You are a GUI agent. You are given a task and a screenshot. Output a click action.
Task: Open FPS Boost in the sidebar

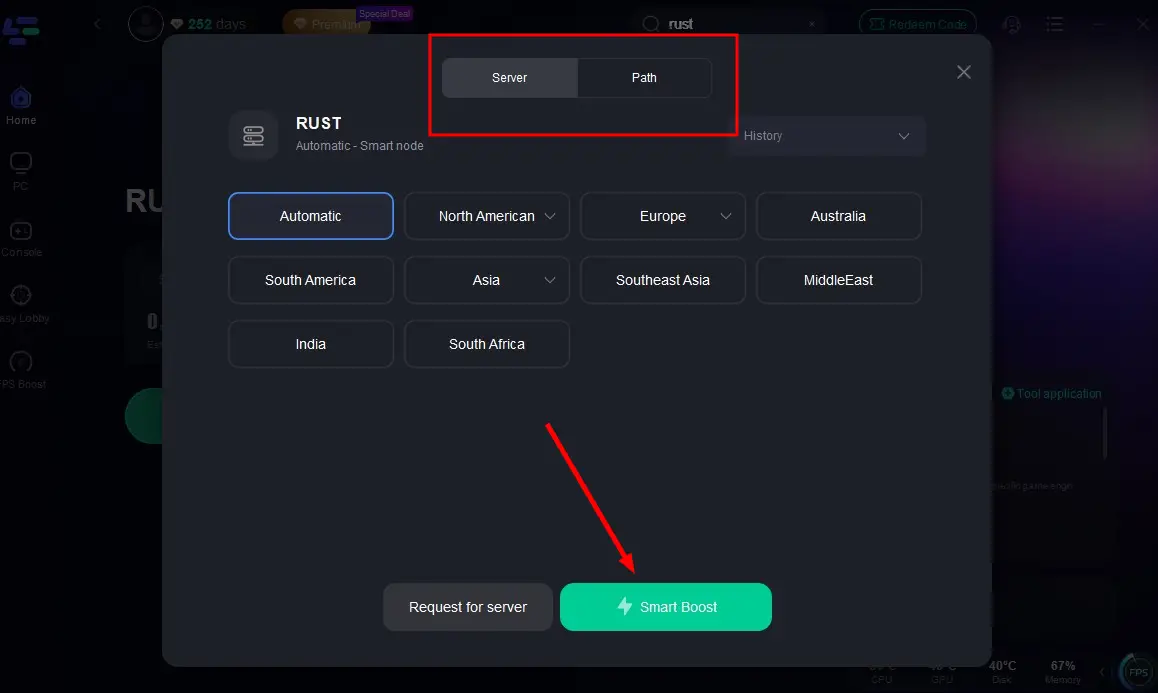pos(22,370)
